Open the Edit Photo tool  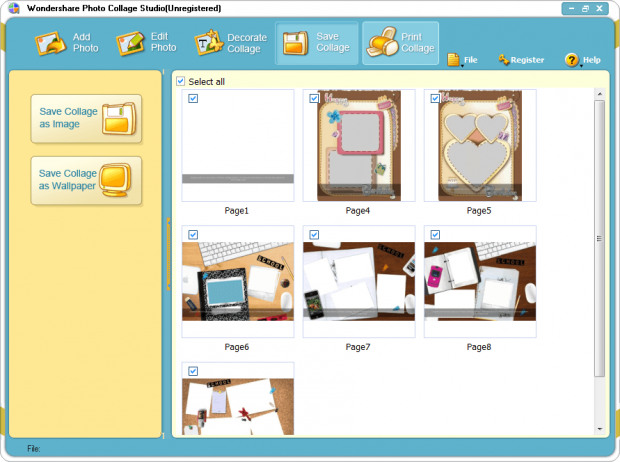pos(146,43)
